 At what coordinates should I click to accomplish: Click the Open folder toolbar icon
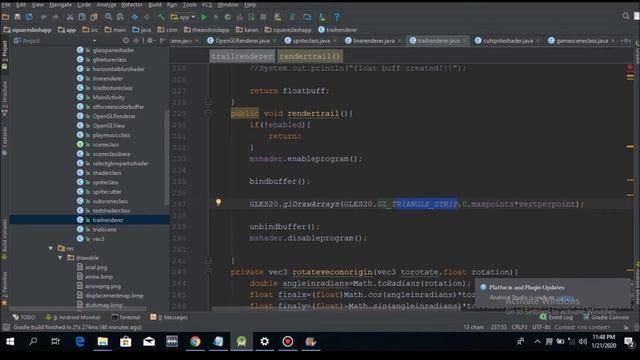(x=6, y=17)
